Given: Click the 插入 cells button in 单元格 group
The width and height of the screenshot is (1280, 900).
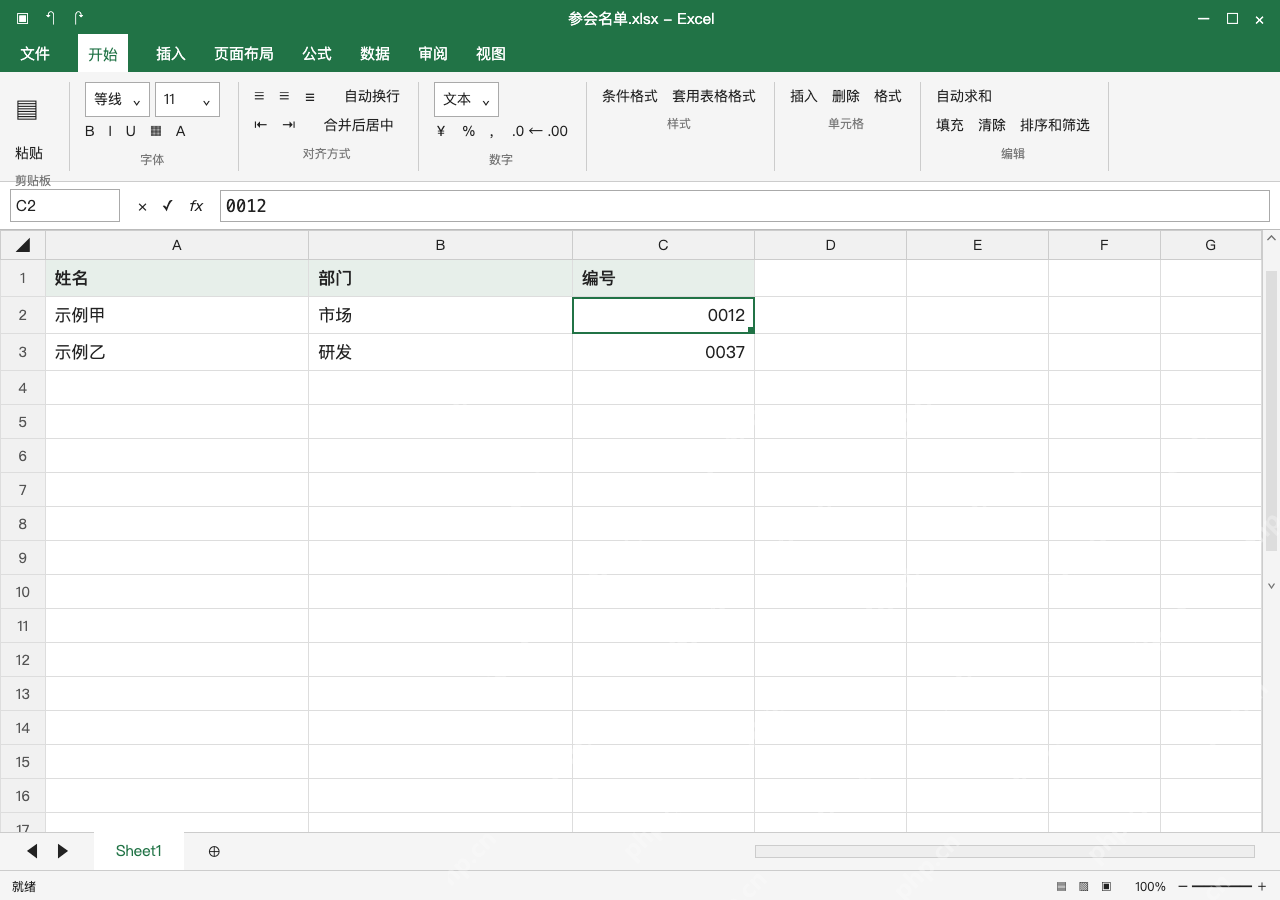Looking at the screenshot, I should pos(804,96).
